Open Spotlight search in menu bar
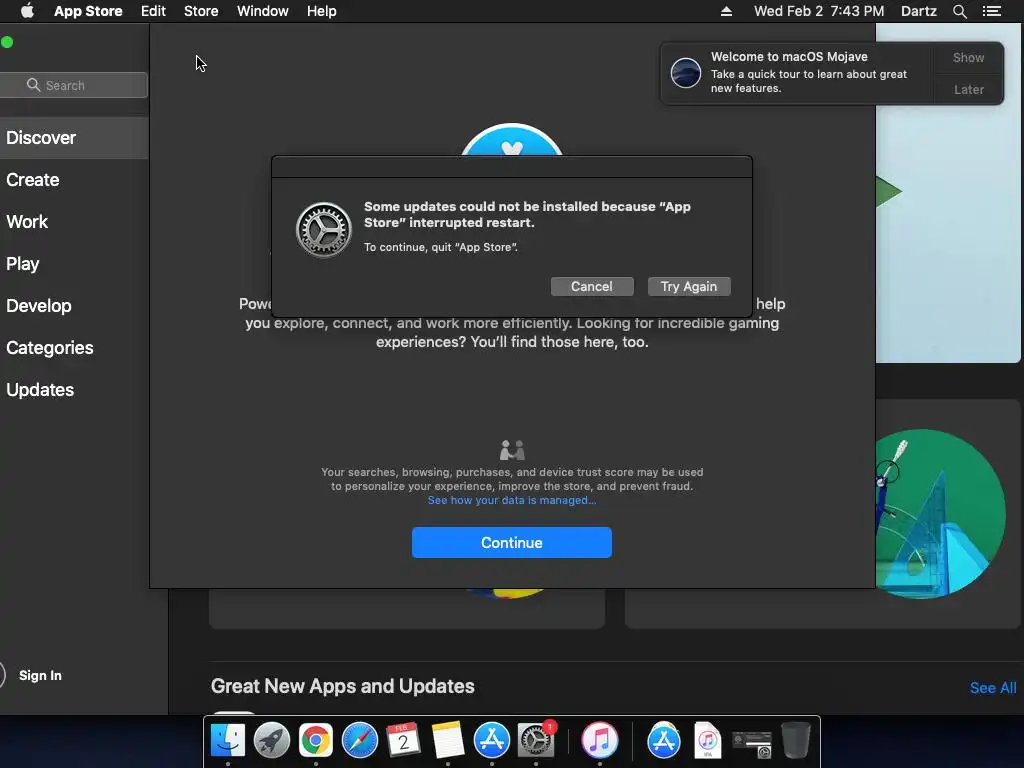This screenshot has width=1024, height=768. pos(959,11)
